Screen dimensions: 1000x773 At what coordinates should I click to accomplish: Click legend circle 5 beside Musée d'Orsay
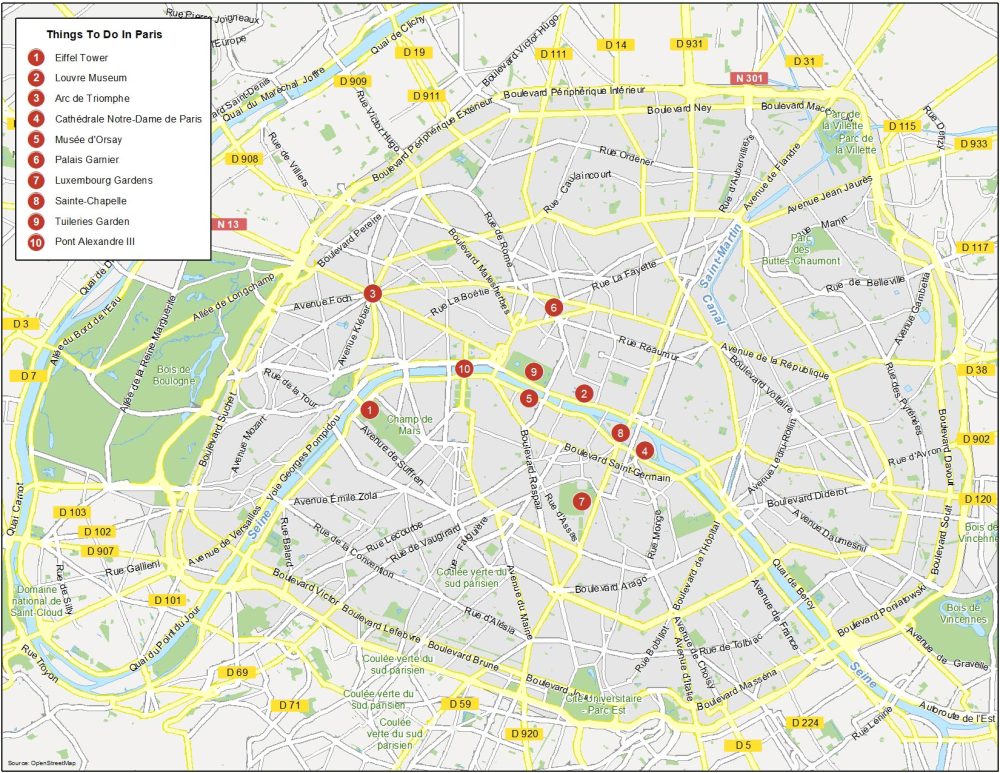click(36, 140)
